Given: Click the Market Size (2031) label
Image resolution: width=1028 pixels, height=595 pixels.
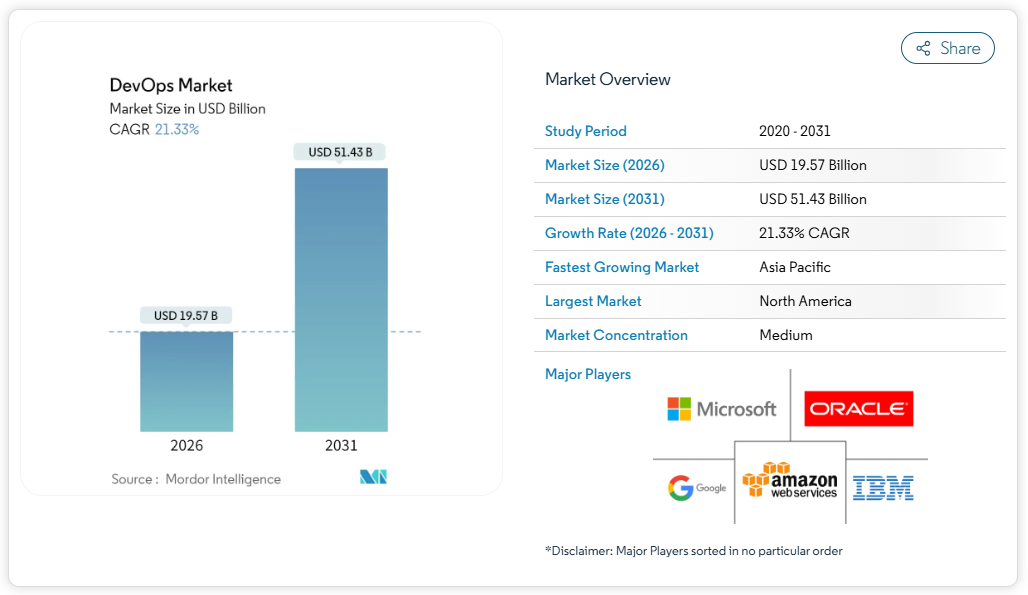Looking at the screenshot, I should 604,199.
